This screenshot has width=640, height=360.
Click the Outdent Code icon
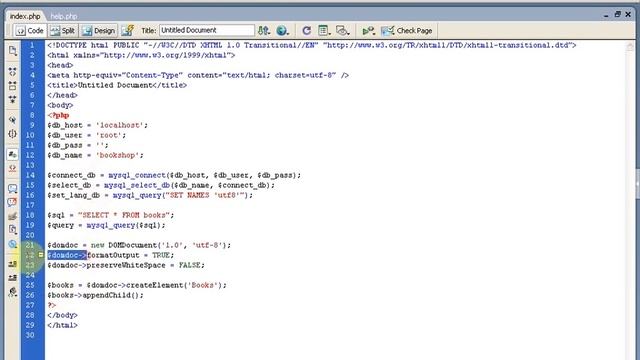(x=13, y=278)
